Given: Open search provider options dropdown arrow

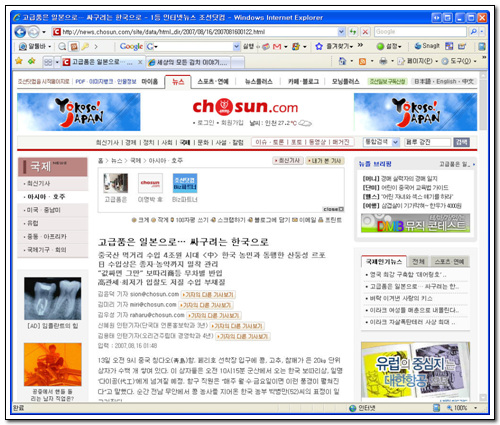Looking at the screenshot, I should pyautogui.click(x=482, y=32).
